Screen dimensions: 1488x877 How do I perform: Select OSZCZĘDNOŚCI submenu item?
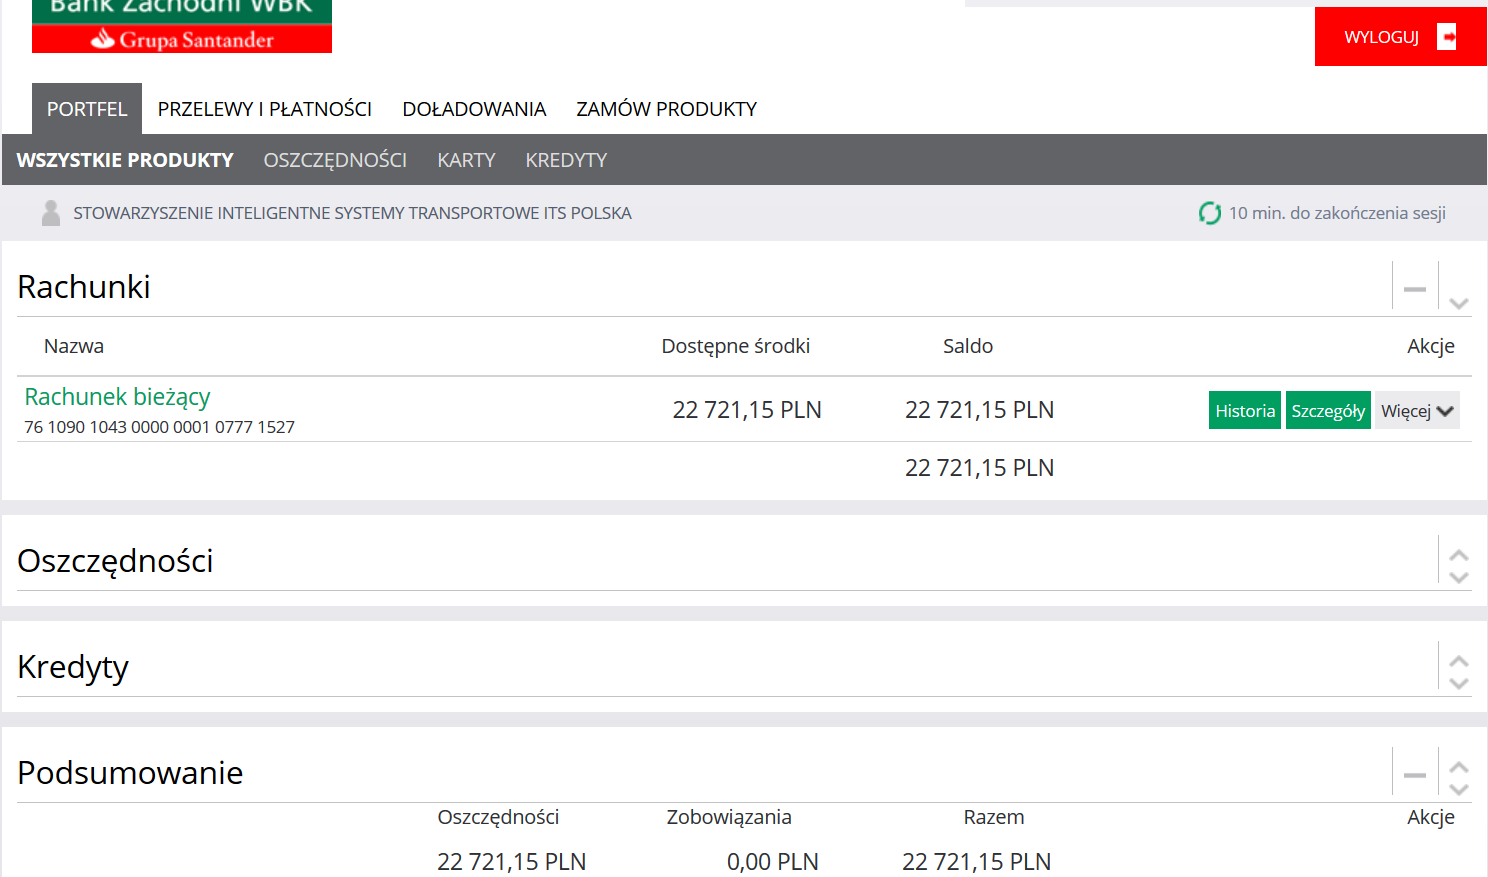coord(335,160)
